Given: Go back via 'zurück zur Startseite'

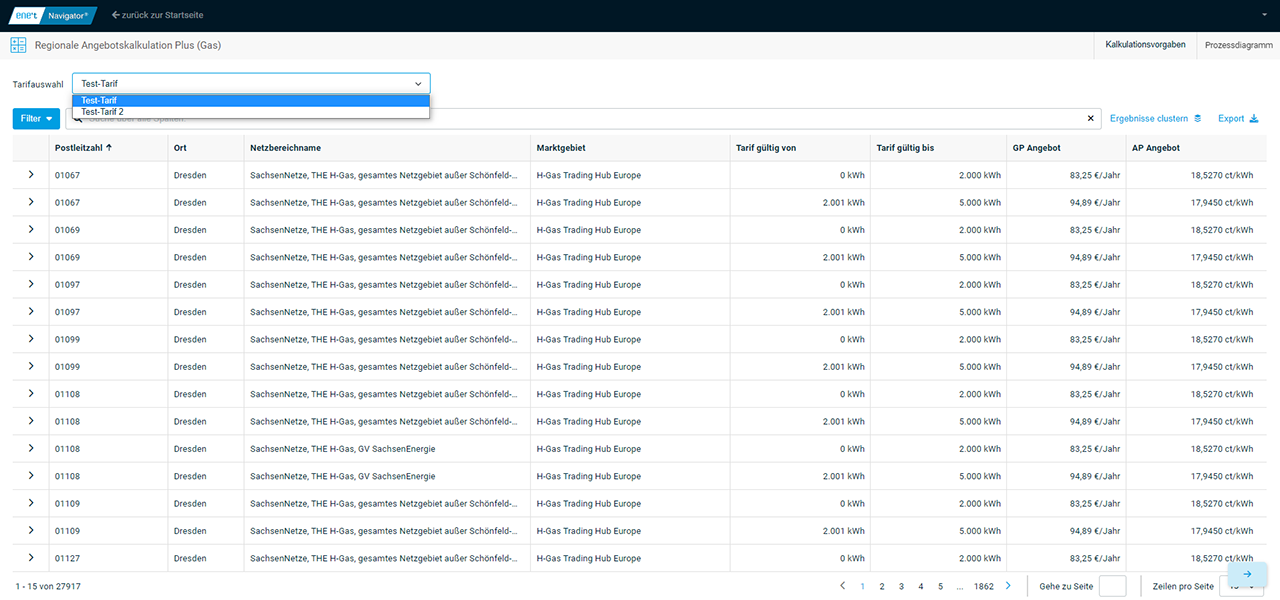Looking at the screenshot, I should [158, 15].
